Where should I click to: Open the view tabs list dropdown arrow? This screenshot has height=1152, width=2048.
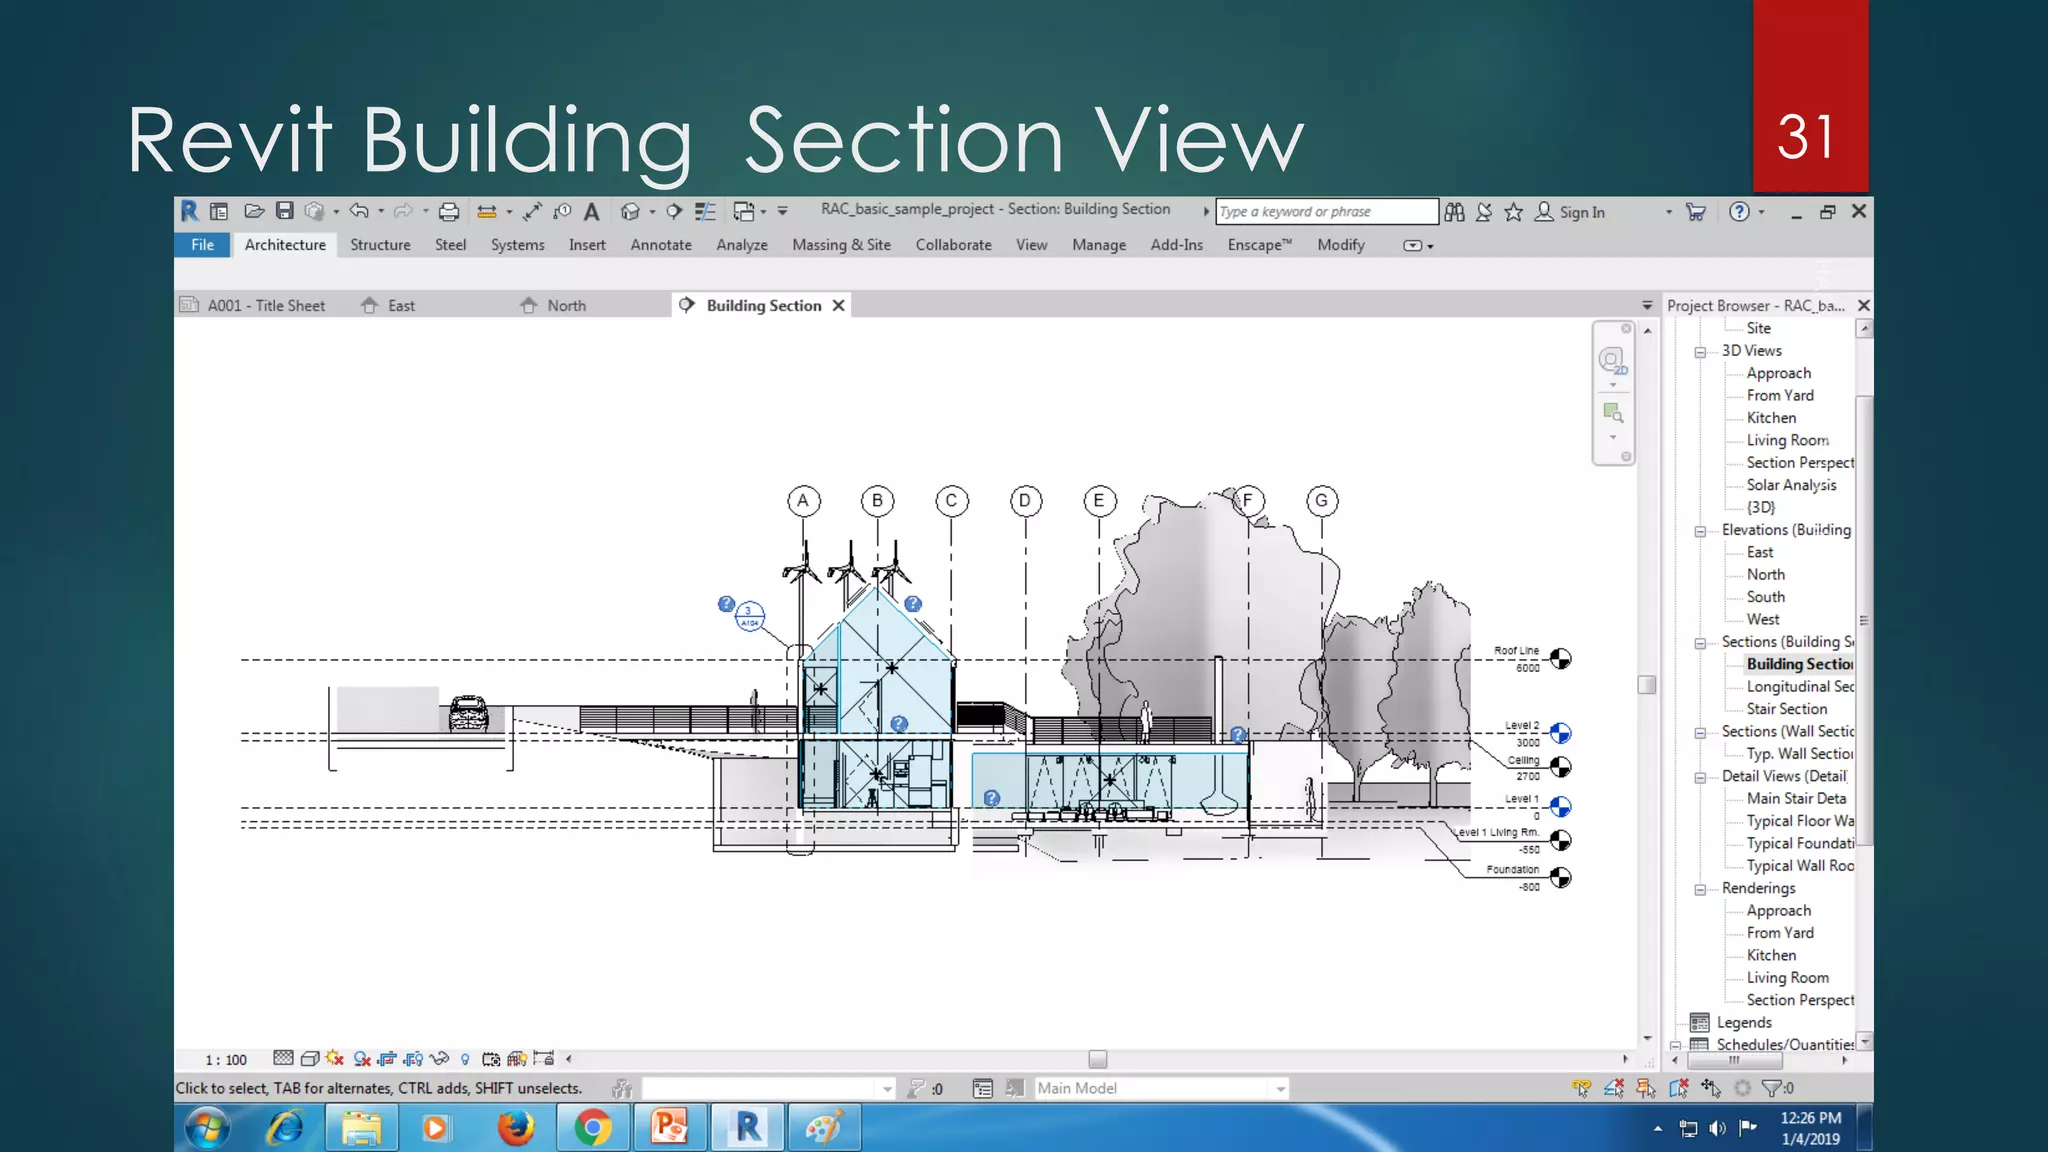[x=1646, y=305]
